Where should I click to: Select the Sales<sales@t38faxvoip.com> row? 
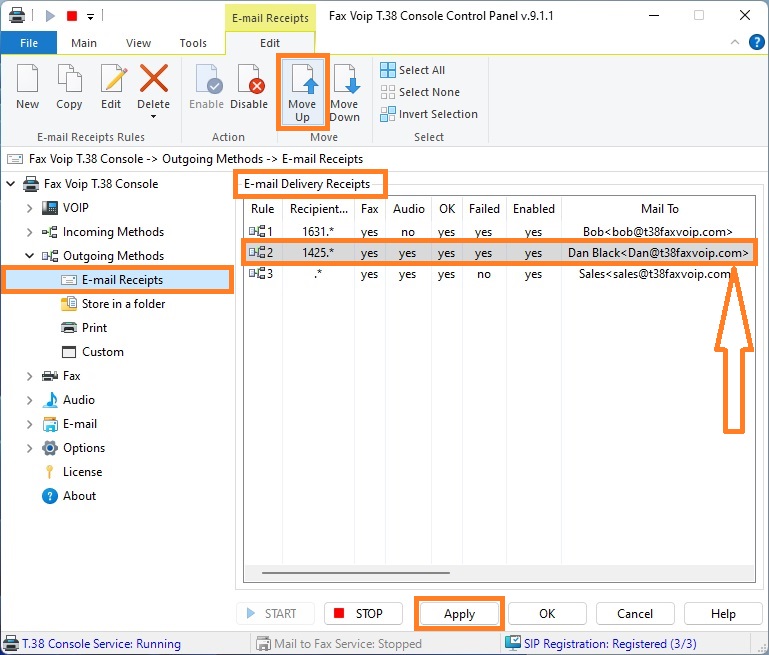(x=499, y=274)
